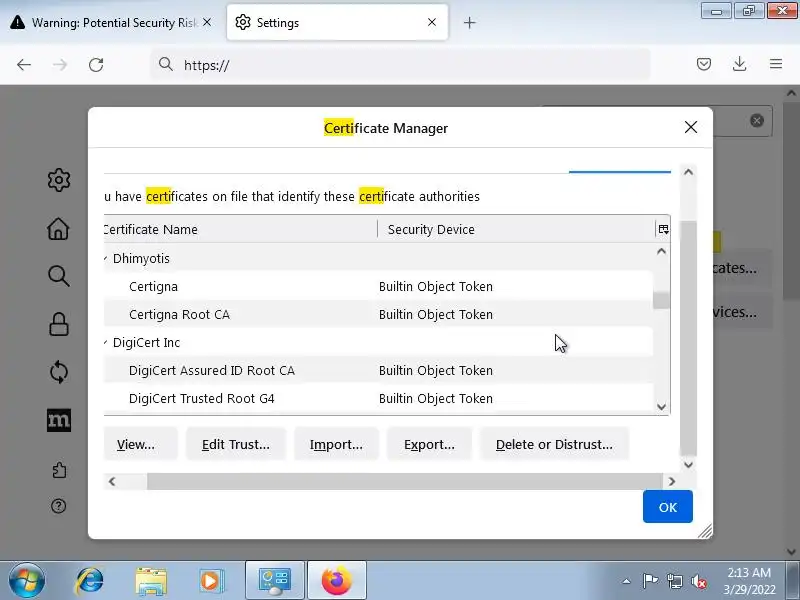Collapse the DigiCert Inc certificate group
Image resolution: width=800 pixels, height=600 pixels.
click(106, 342)
